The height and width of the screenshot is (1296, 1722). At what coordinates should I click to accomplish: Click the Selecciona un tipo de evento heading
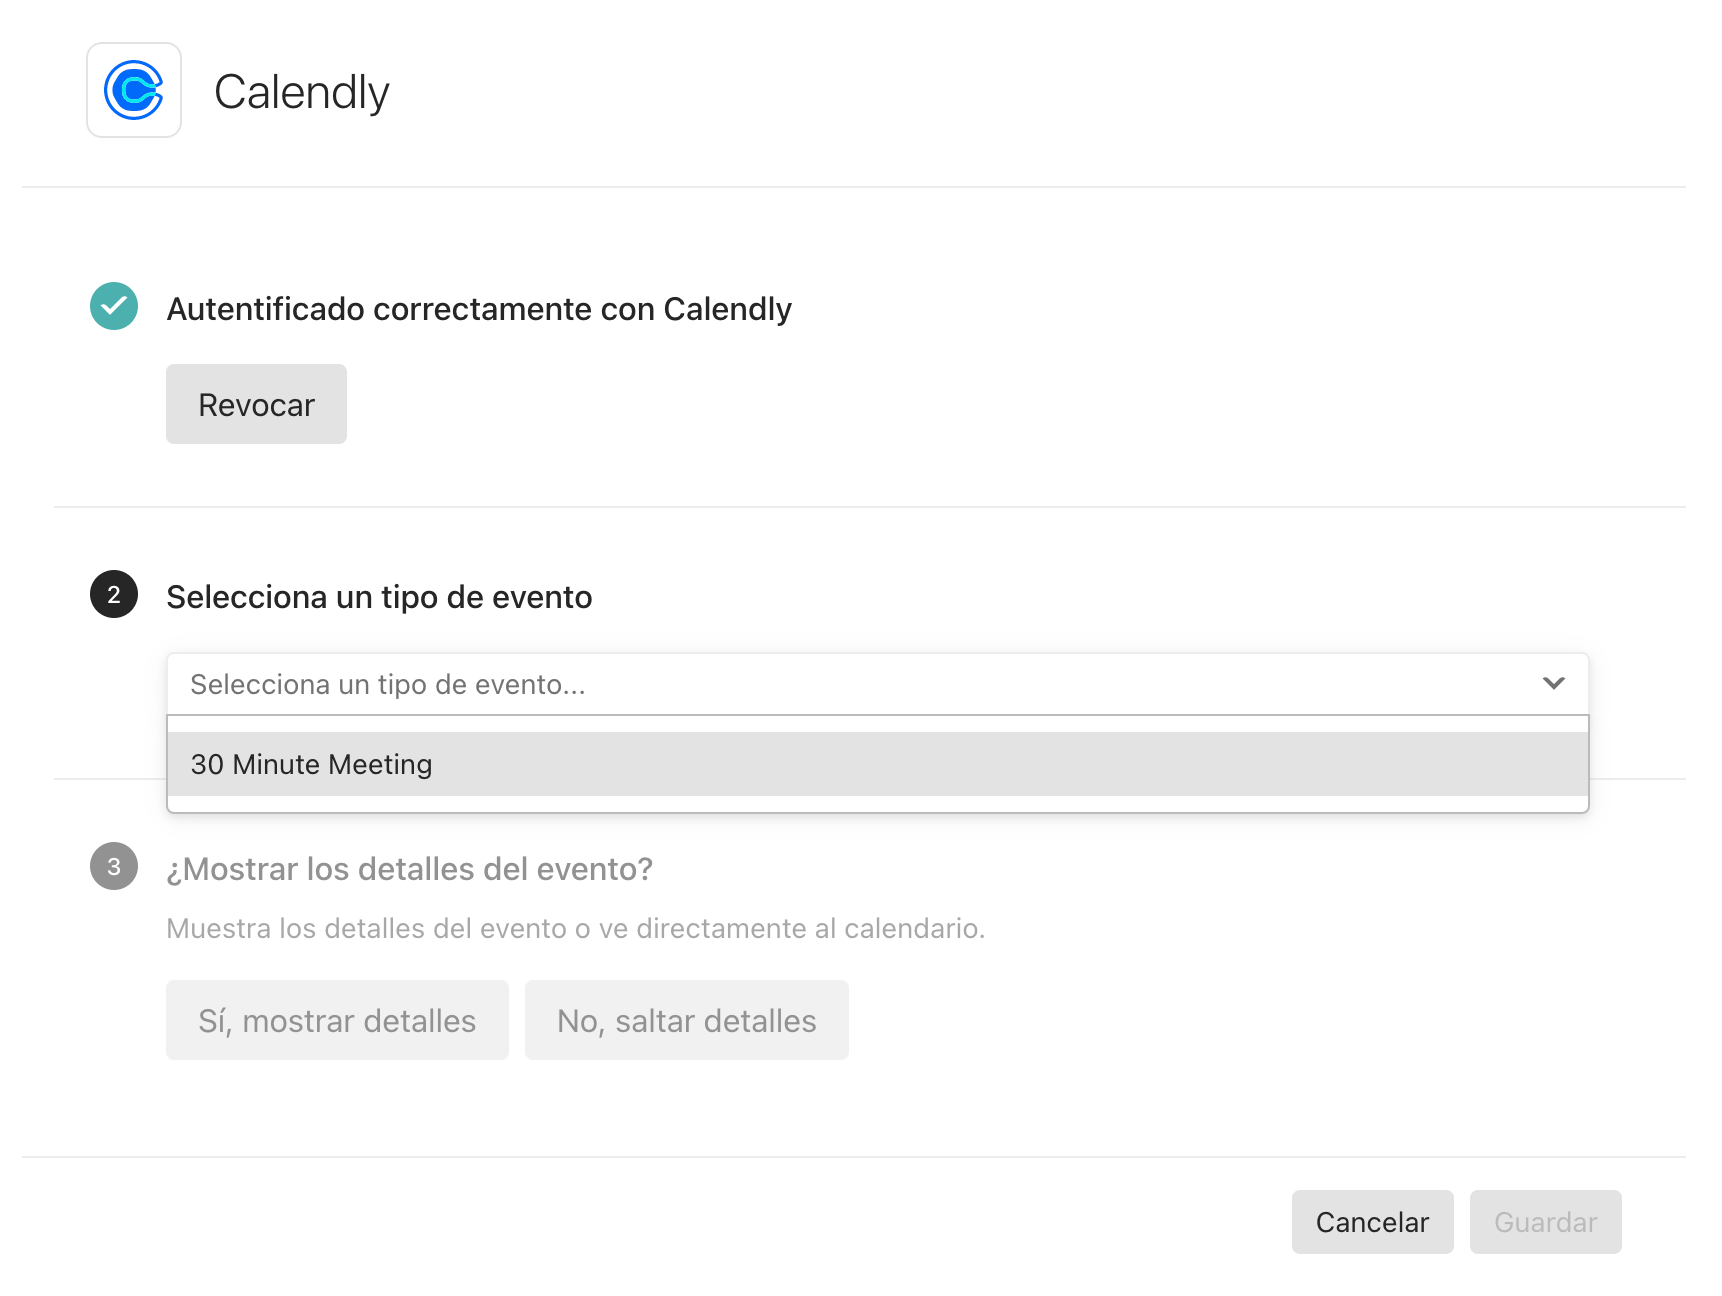[379, 597]
